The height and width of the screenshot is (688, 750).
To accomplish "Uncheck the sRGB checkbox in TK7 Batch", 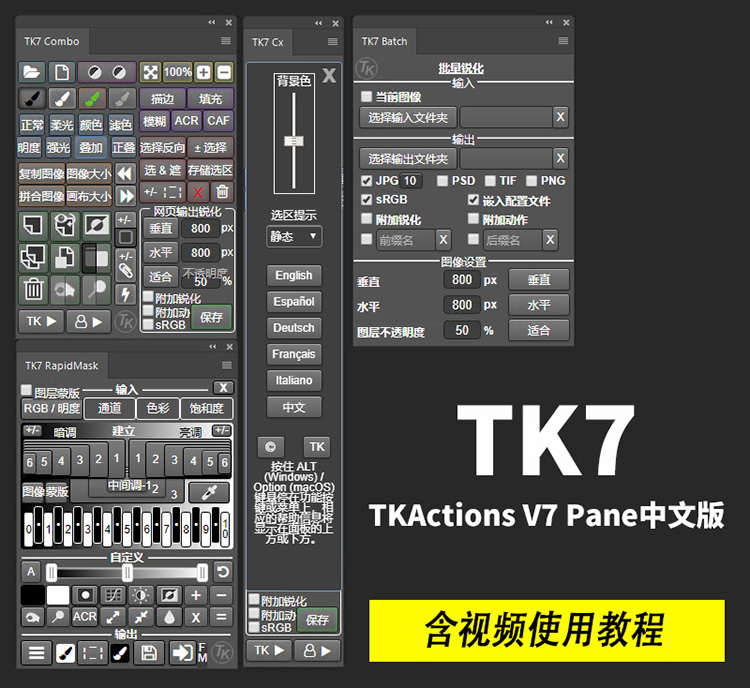I will click(x=366, y=200).
